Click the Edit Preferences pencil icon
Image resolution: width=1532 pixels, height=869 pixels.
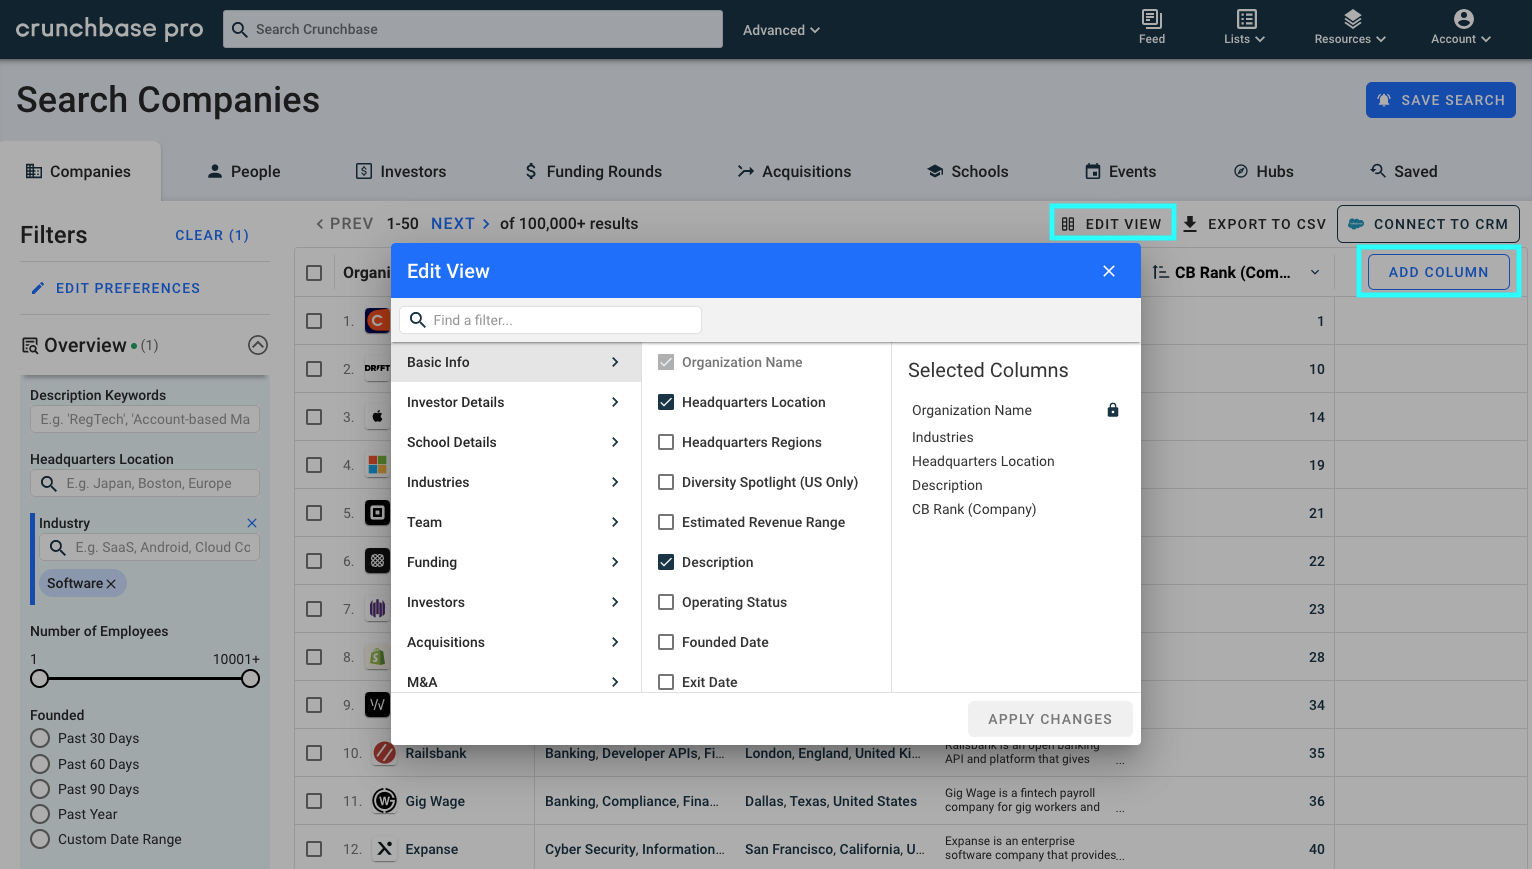tap(37, 288)
